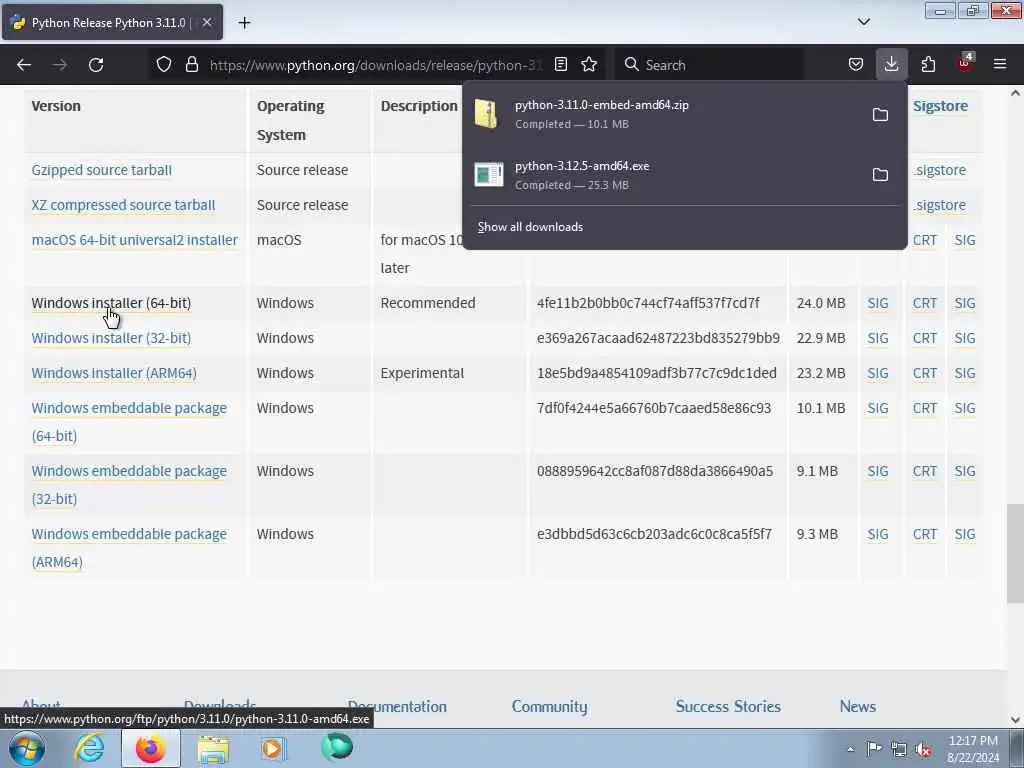Open CRT link in 9.3 MB embeddable row
The width and height of the screenshot is (1024, 768).
tap(925, 534)
